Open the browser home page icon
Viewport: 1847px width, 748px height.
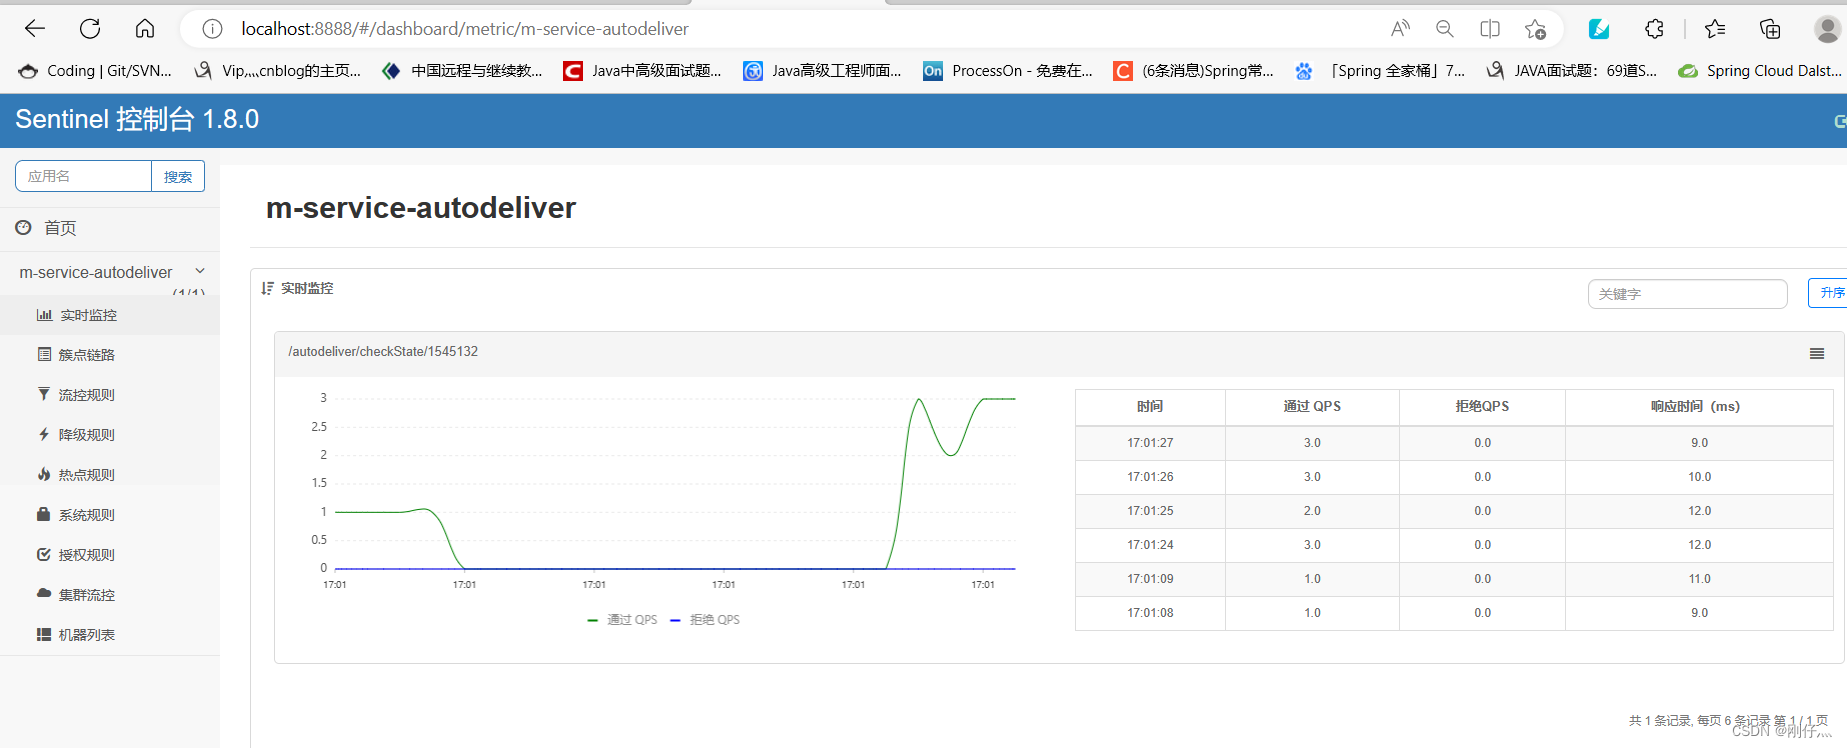point(145,29)
